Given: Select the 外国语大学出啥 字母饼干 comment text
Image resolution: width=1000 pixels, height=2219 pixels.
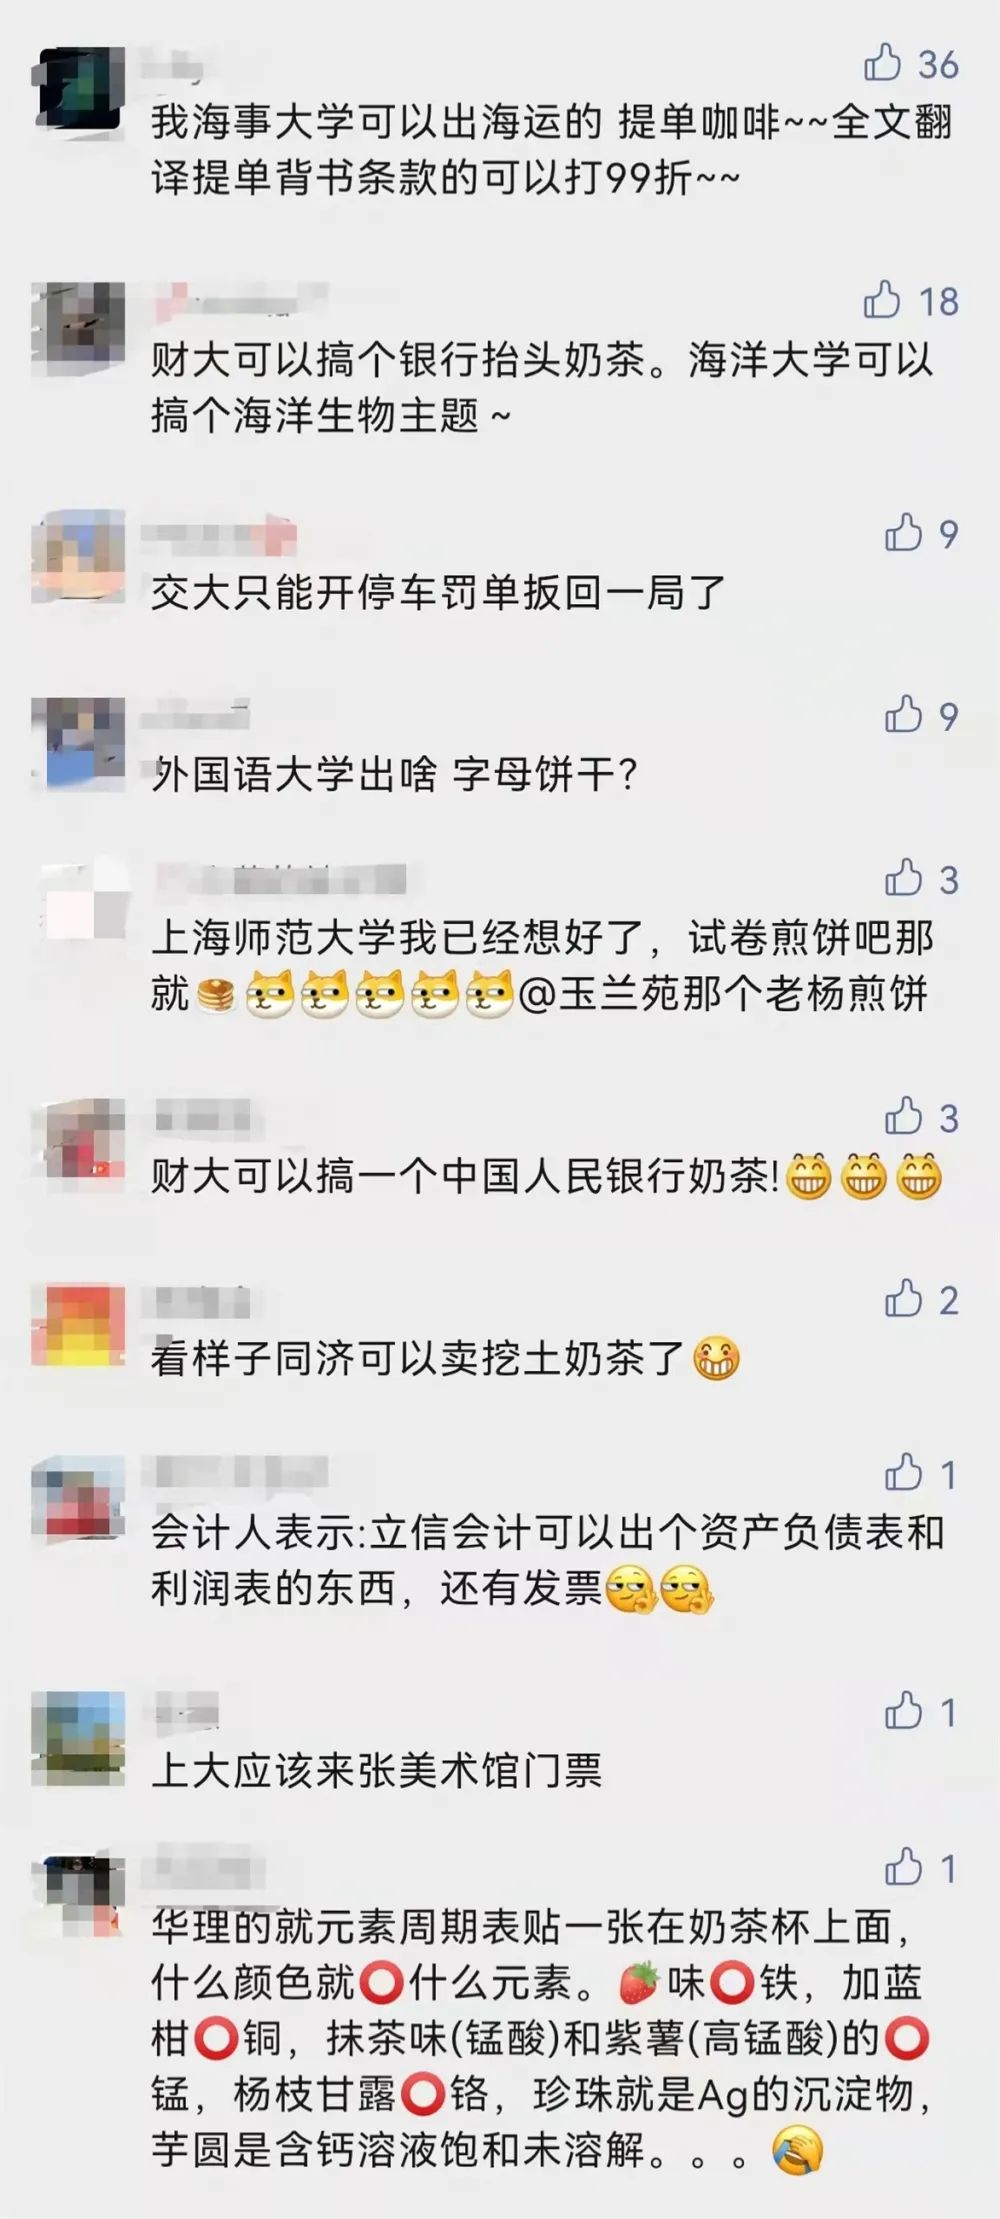Looking at the screenshot, I should point(394,775).
